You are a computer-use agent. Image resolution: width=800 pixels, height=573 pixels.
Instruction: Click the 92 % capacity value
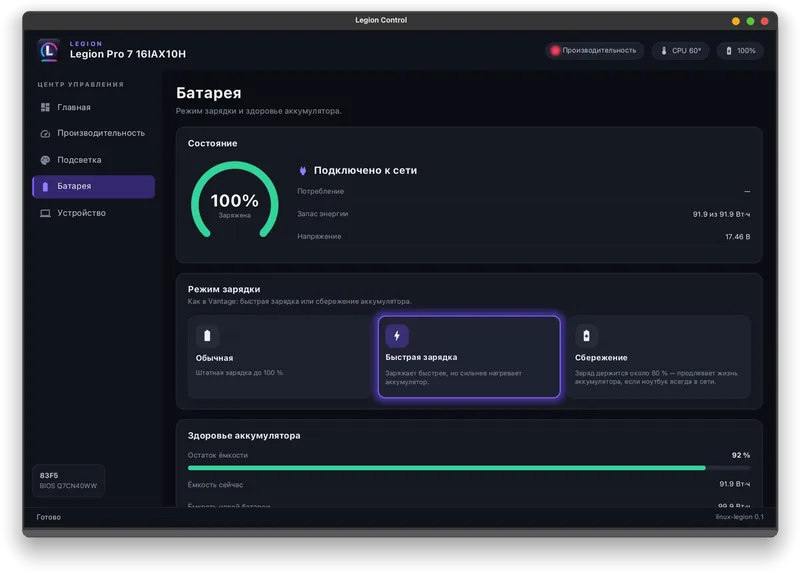[x=741, y=455]
